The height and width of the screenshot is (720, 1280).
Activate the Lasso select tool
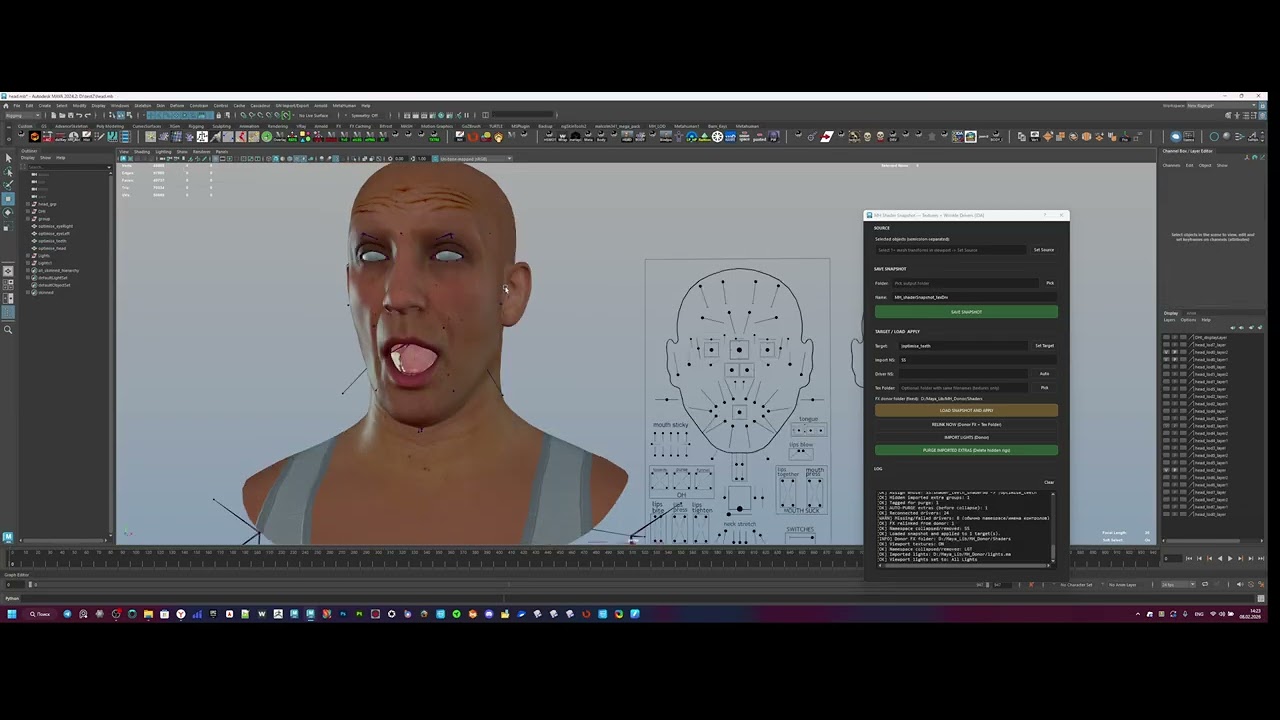(8, 172)
